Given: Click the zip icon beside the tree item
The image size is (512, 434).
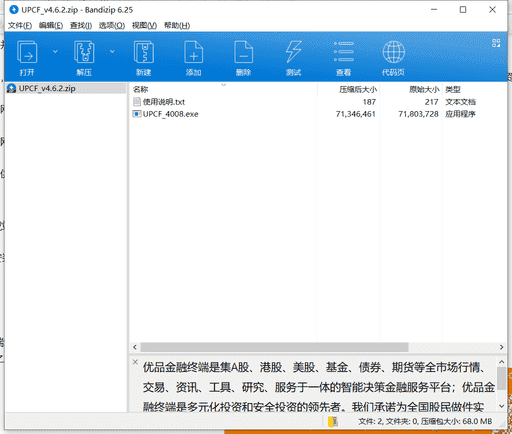Looking at the screenshot, I should click(x=12, y=88).
